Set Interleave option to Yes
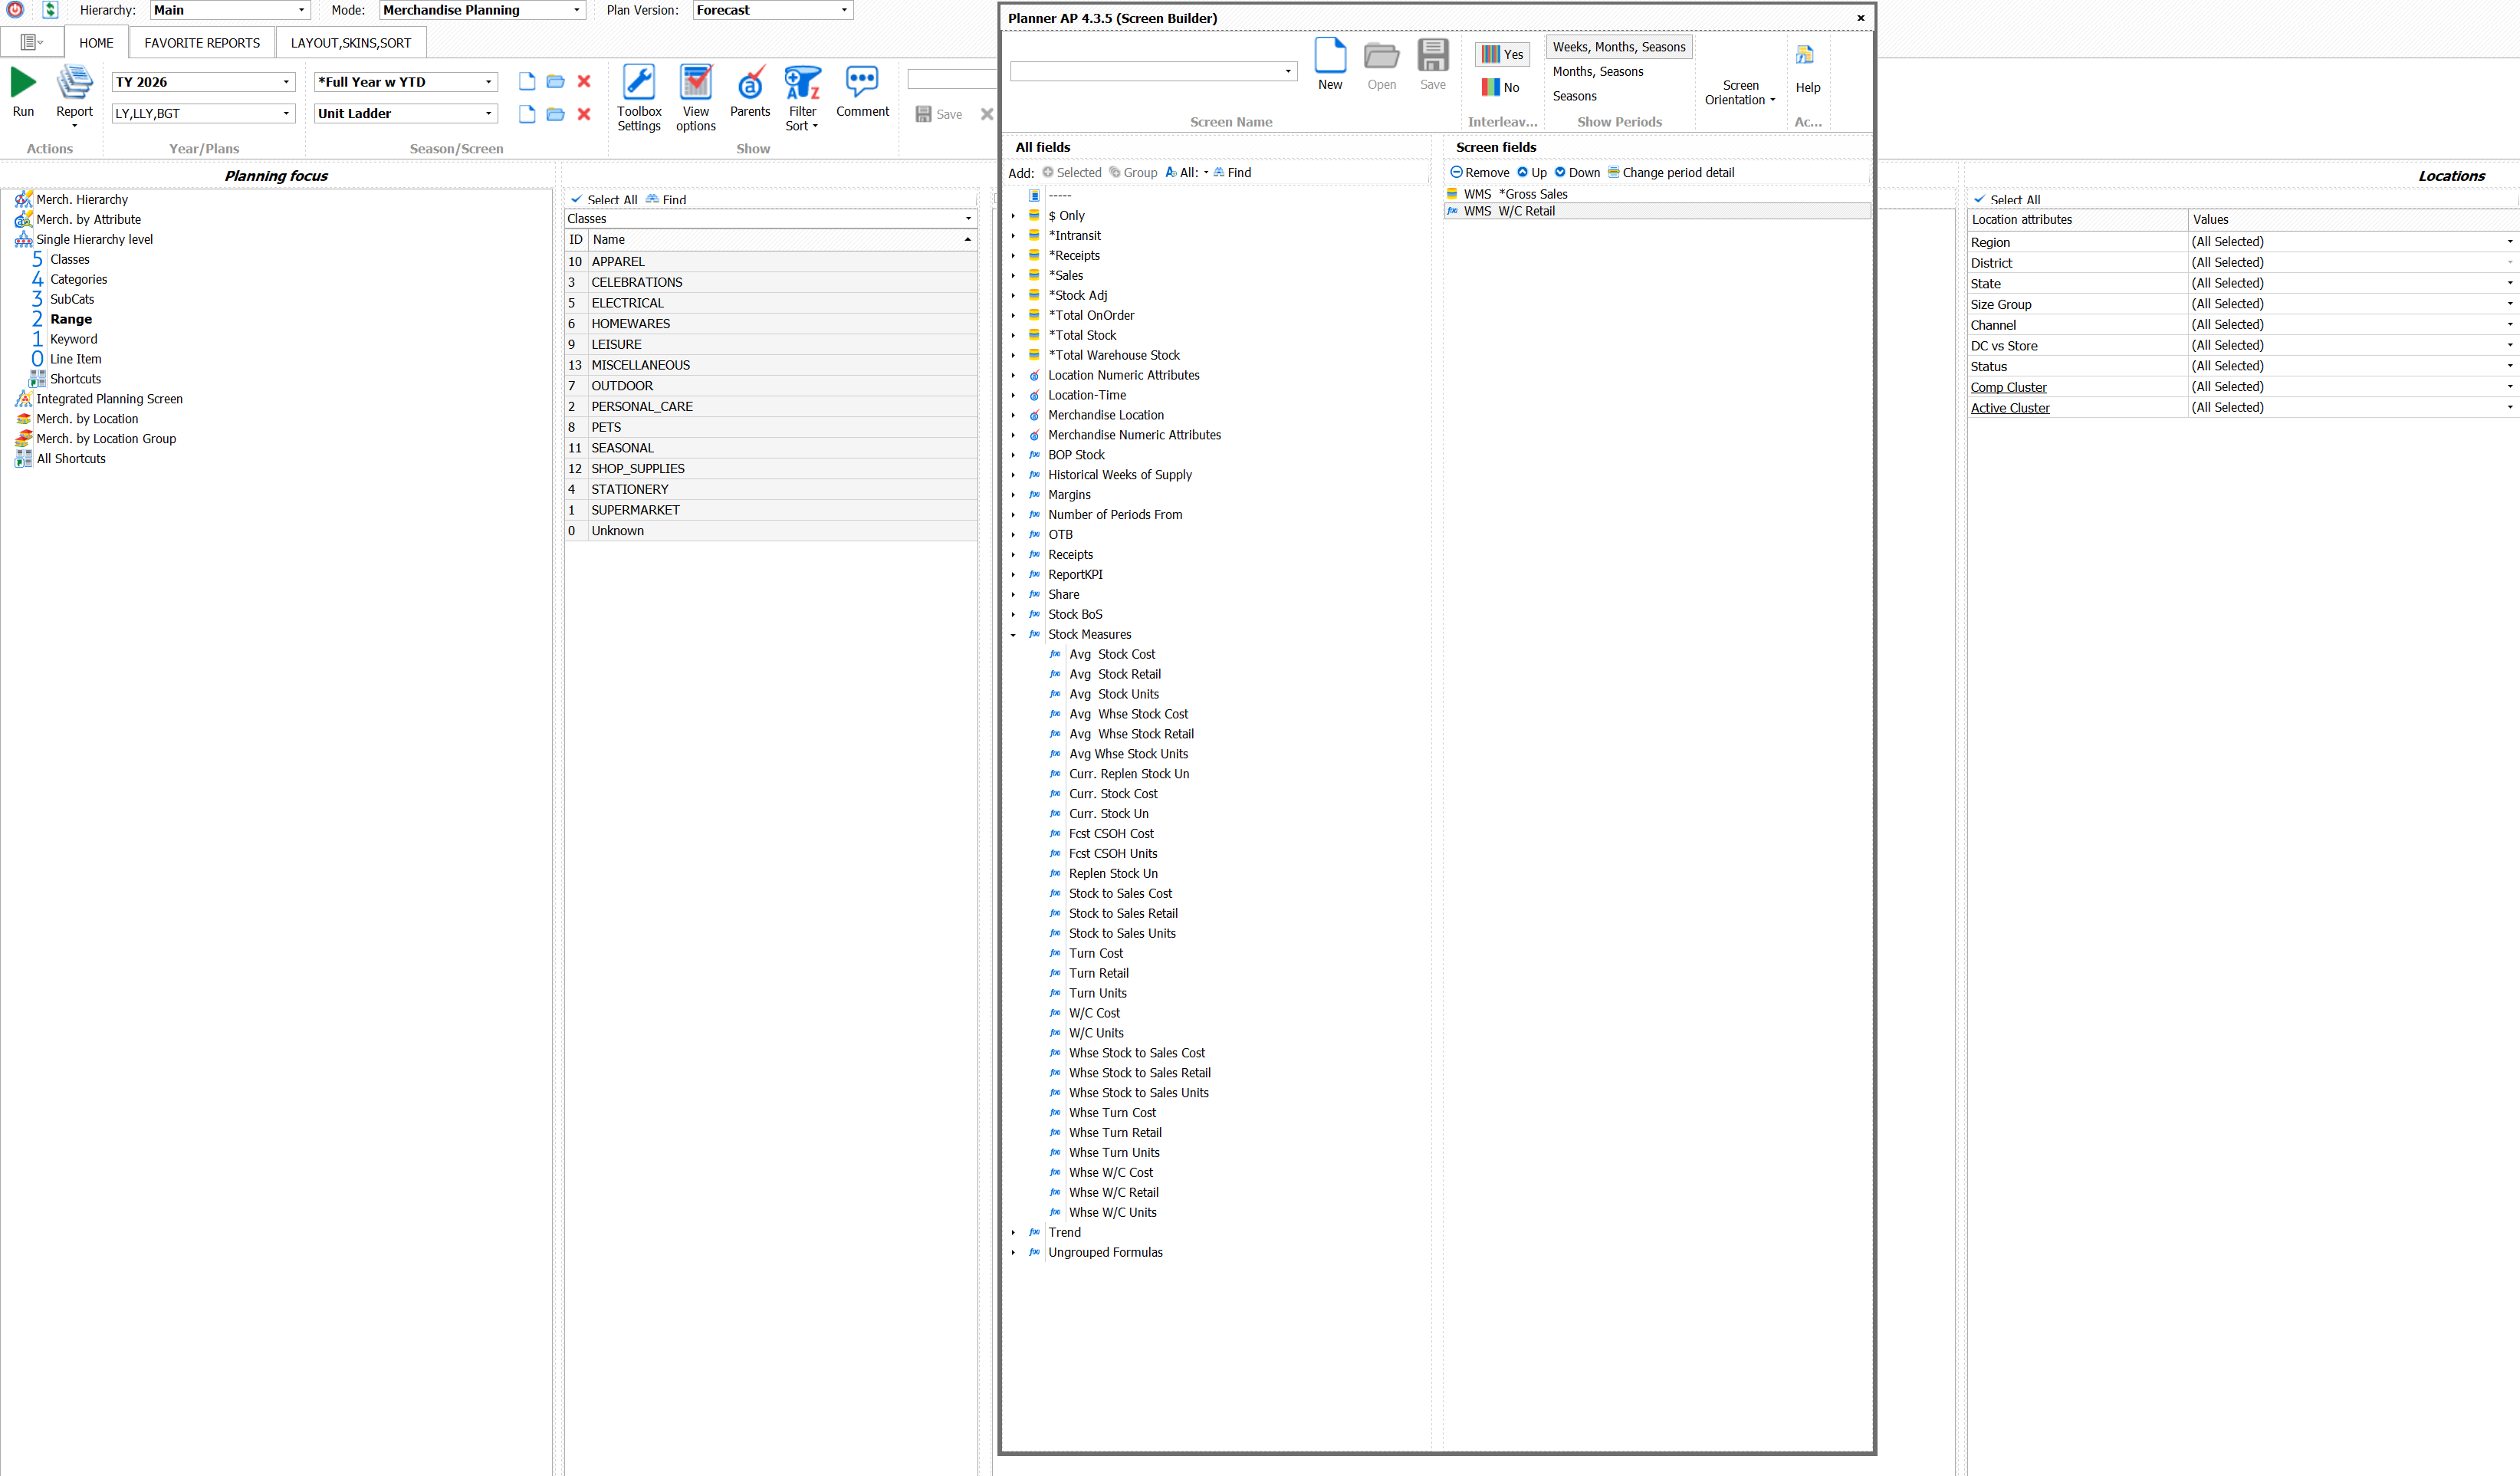 pos(1502,55)
